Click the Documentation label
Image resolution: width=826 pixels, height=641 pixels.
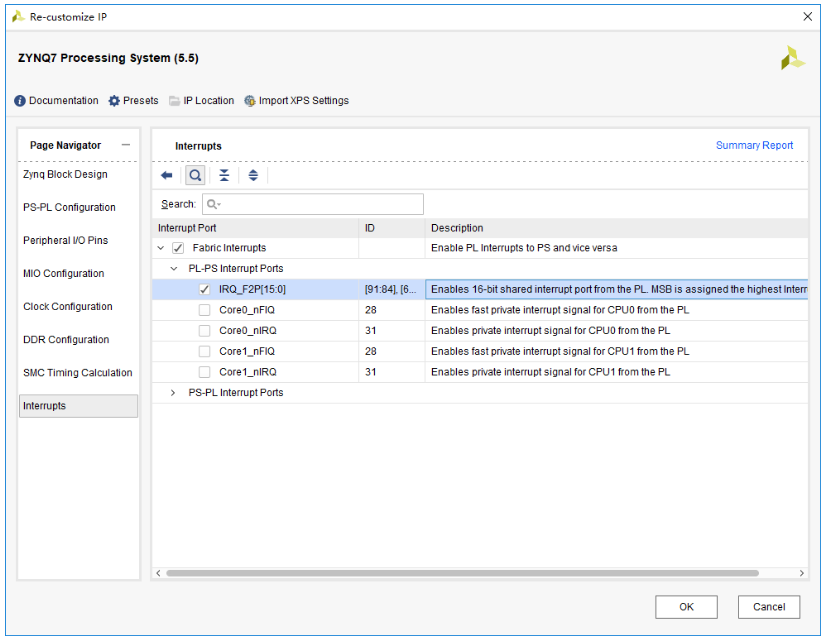tap(64, 101)
